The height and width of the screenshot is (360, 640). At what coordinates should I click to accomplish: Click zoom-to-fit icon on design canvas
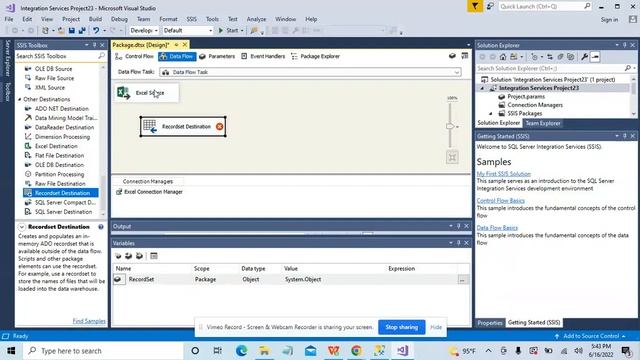tap(452, 158)
